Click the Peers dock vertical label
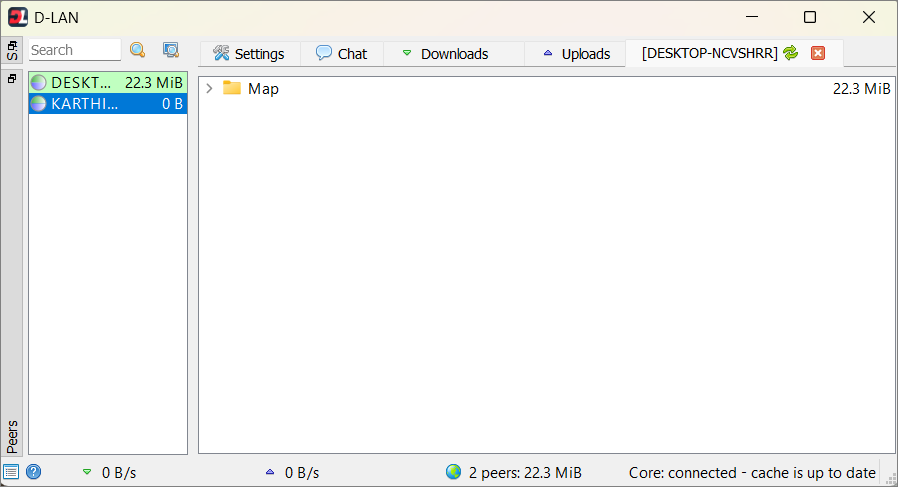 click(x=12, y=437)
